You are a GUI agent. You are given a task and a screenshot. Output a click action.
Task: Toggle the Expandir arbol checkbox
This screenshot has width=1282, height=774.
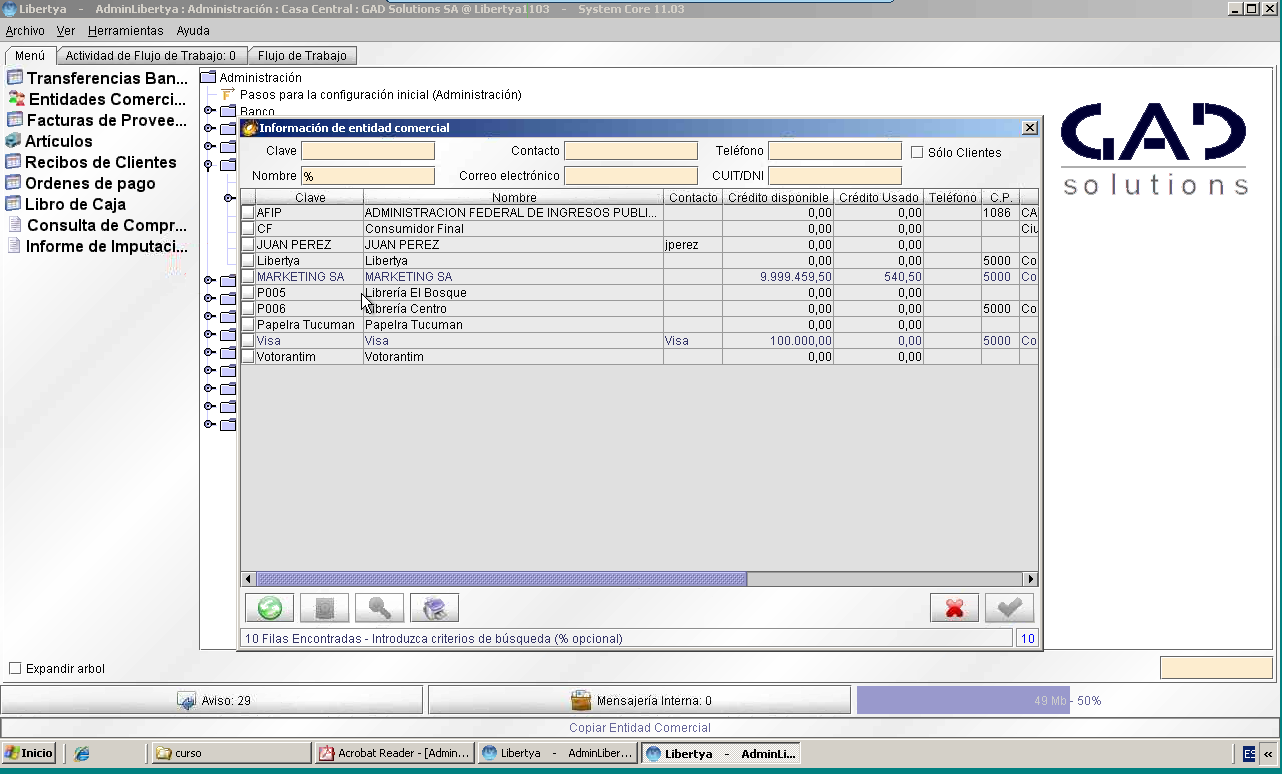15,668
